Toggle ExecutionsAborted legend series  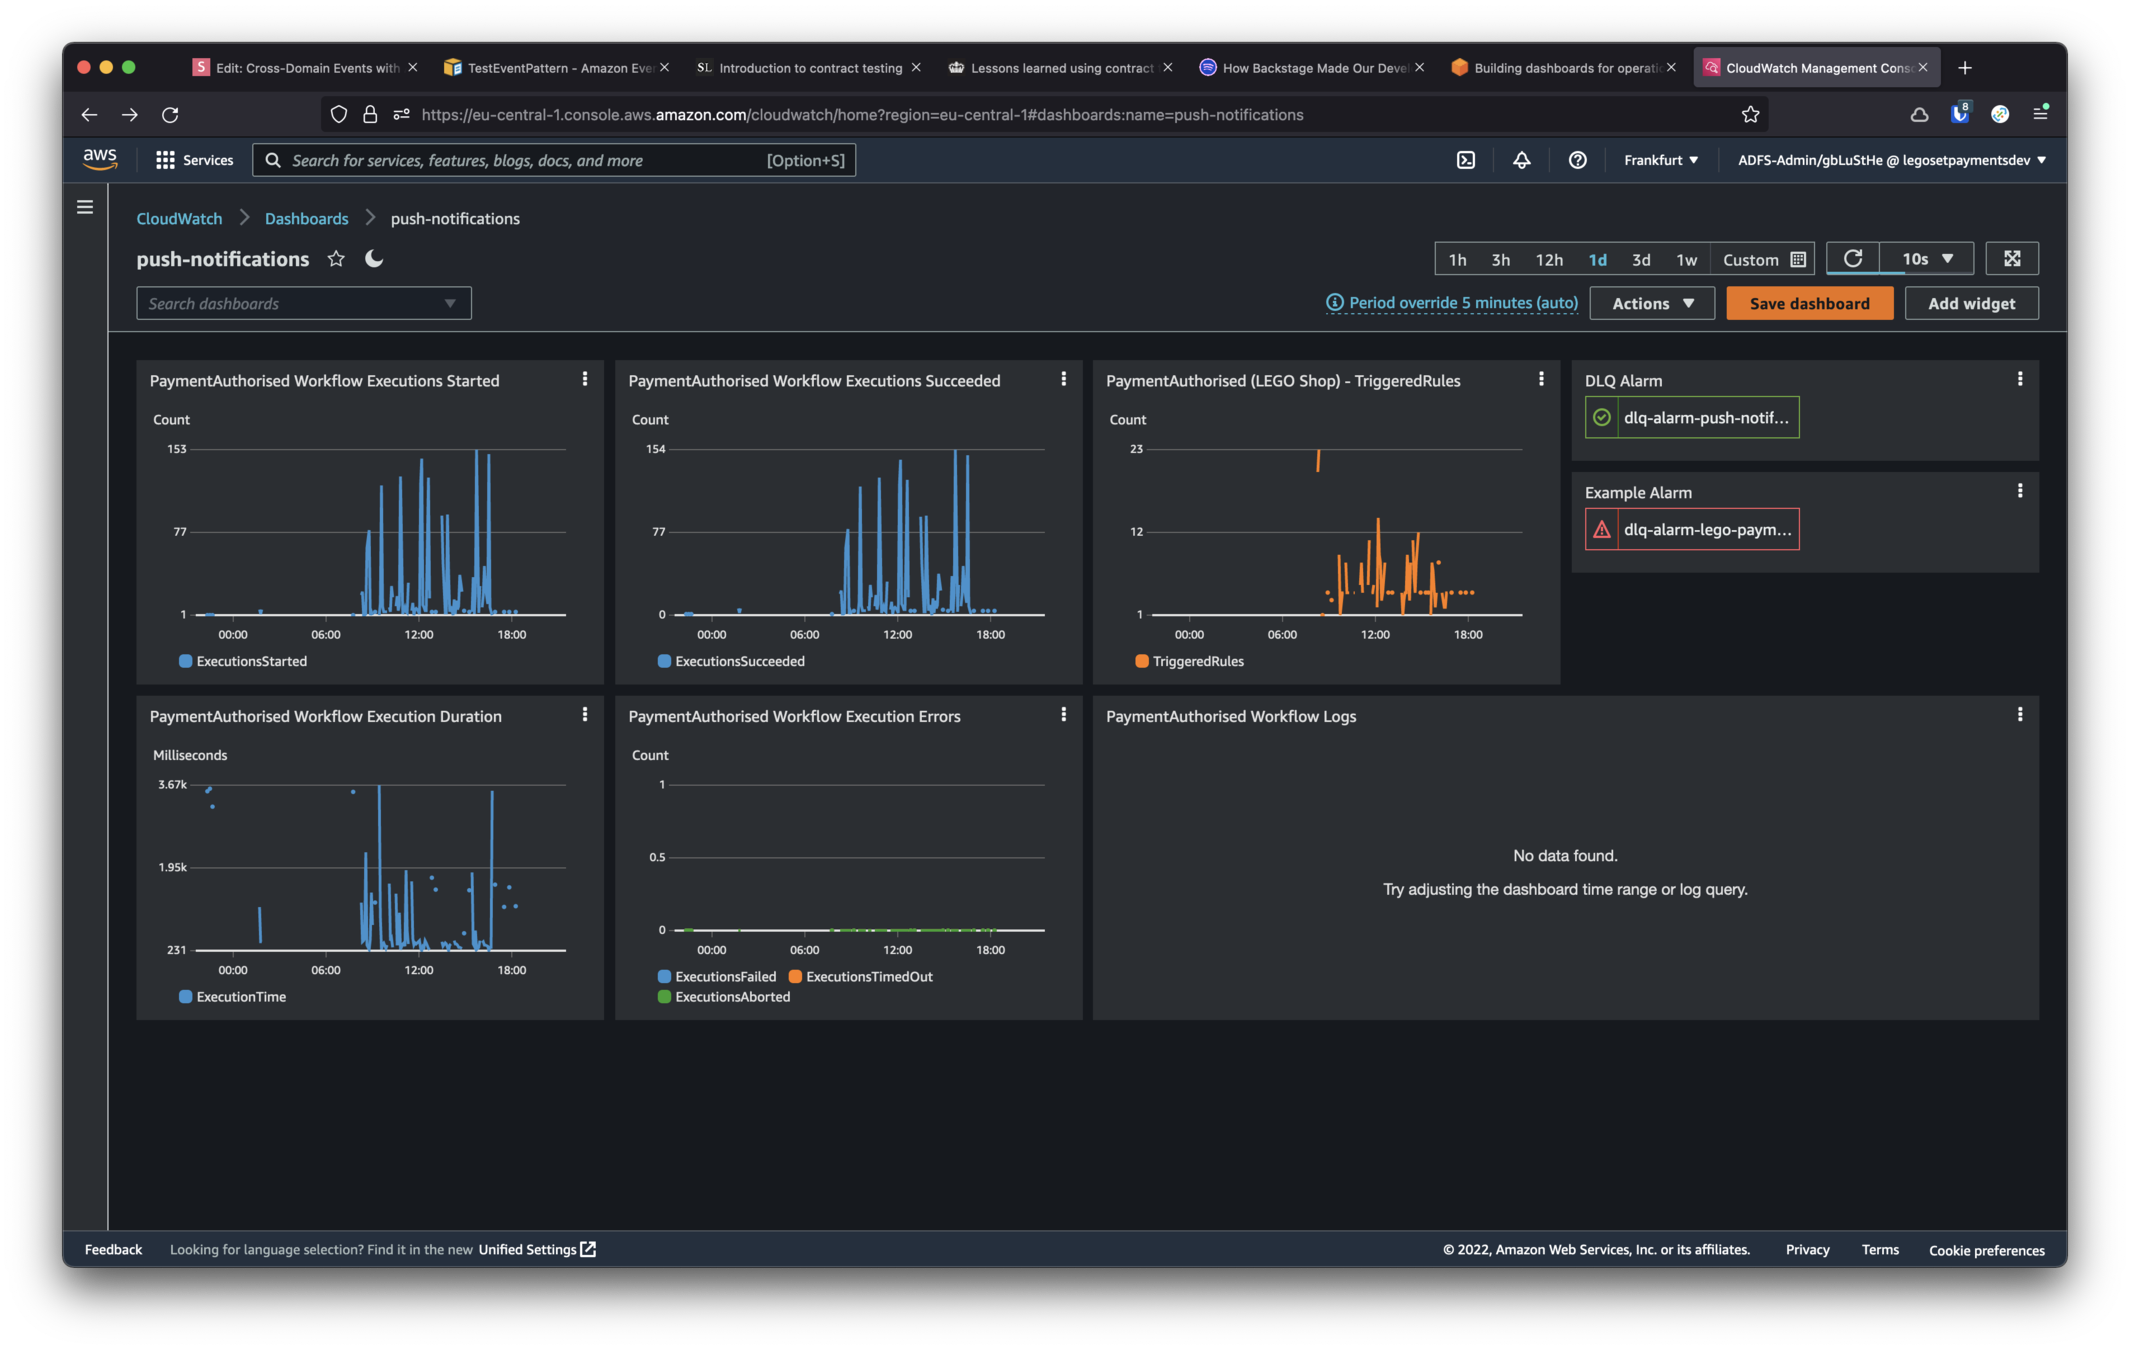724,997
